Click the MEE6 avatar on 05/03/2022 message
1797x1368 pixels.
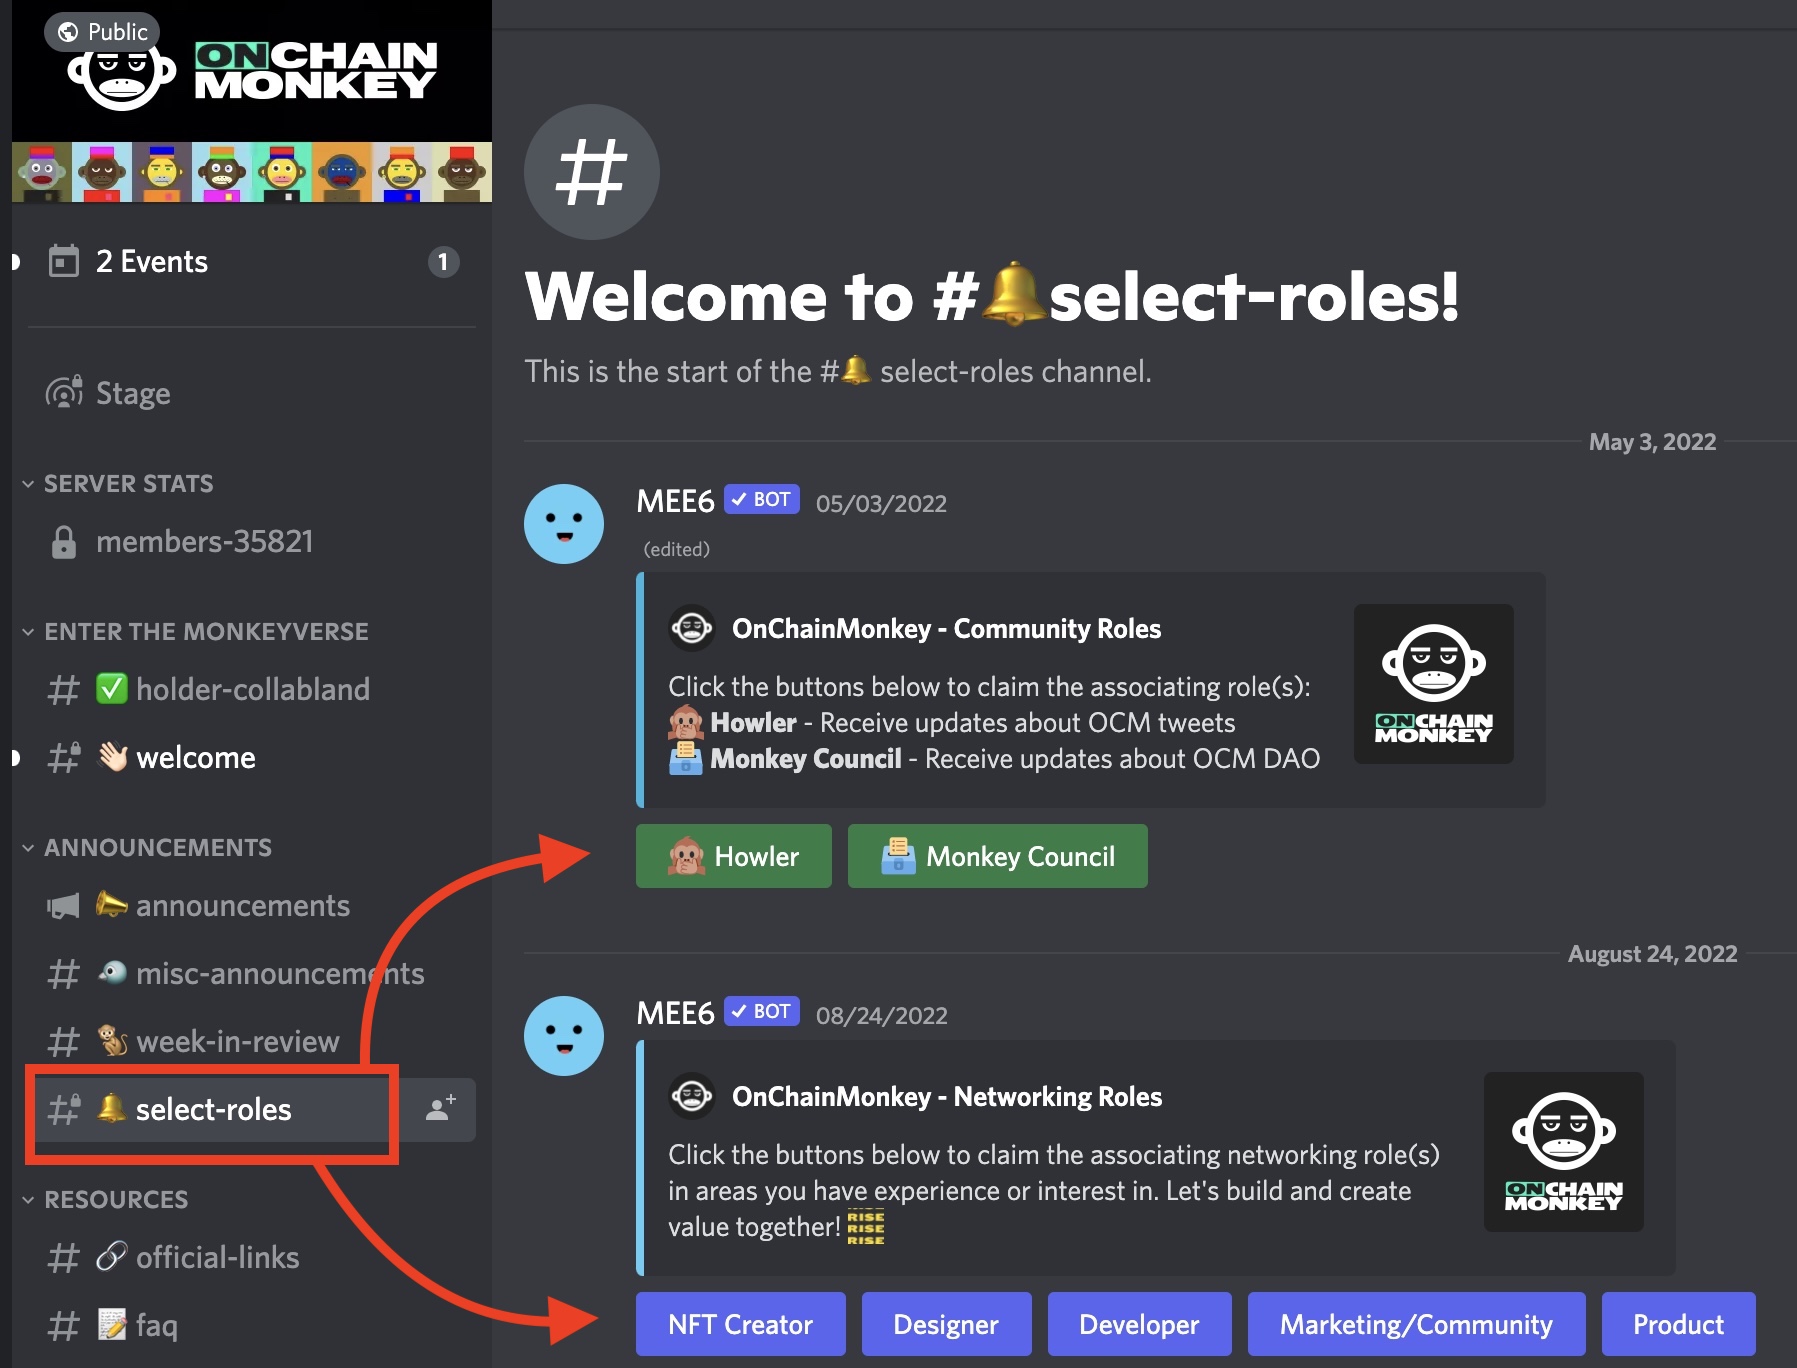tap(564, 524)
